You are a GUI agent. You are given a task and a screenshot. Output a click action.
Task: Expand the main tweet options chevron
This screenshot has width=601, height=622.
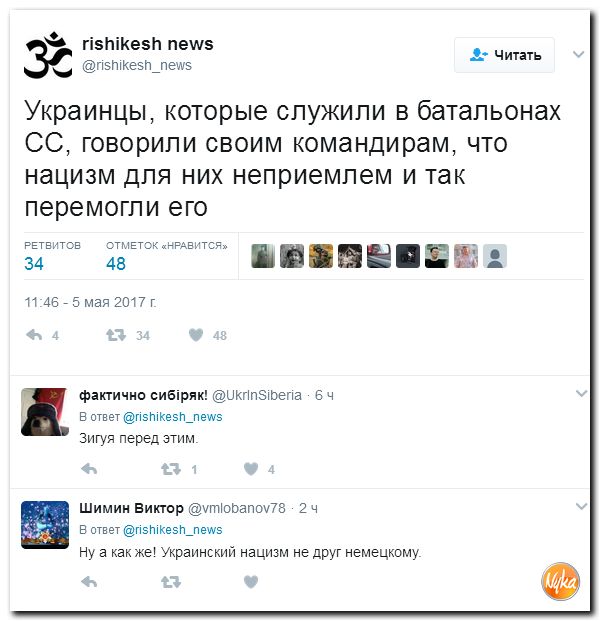click(579, 54)
